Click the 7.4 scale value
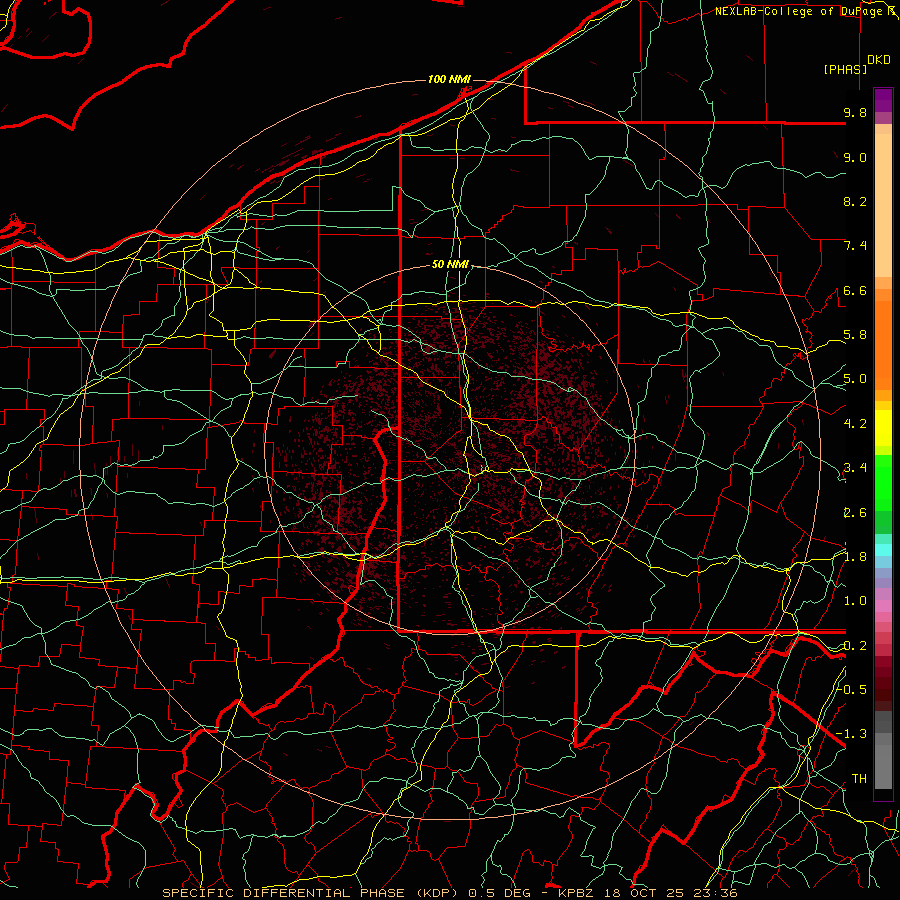The height and width of the screenshot is (900, 900). (x=855, y=246)
